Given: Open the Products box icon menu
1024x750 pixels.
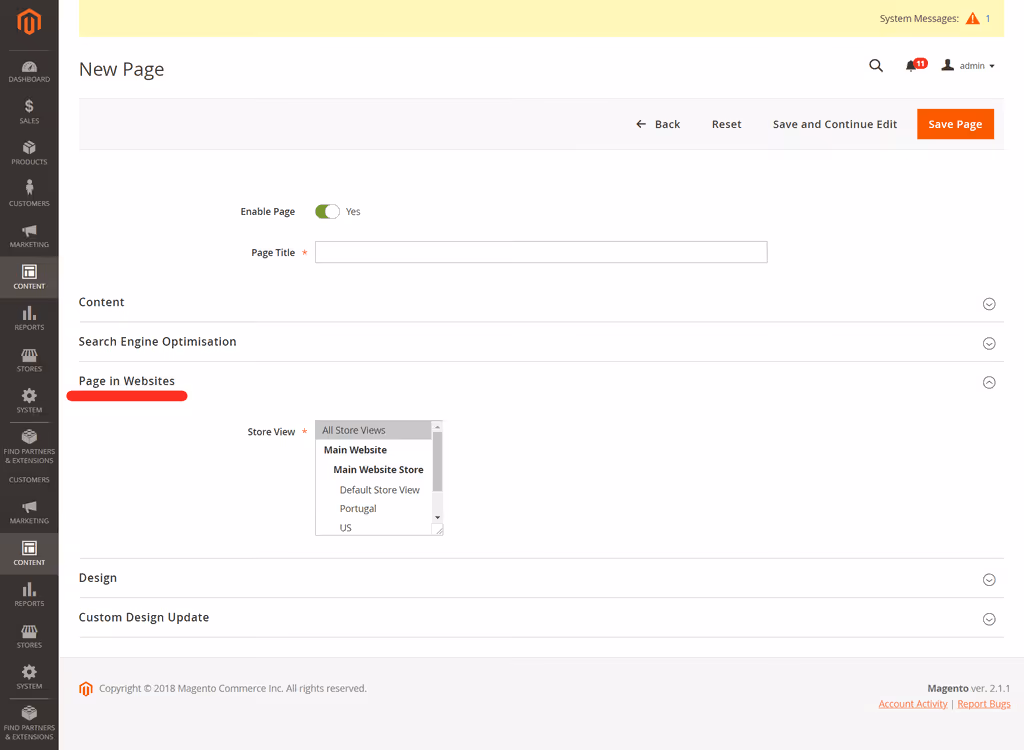Looking at the screenshot, I should [x=29, y=153].
